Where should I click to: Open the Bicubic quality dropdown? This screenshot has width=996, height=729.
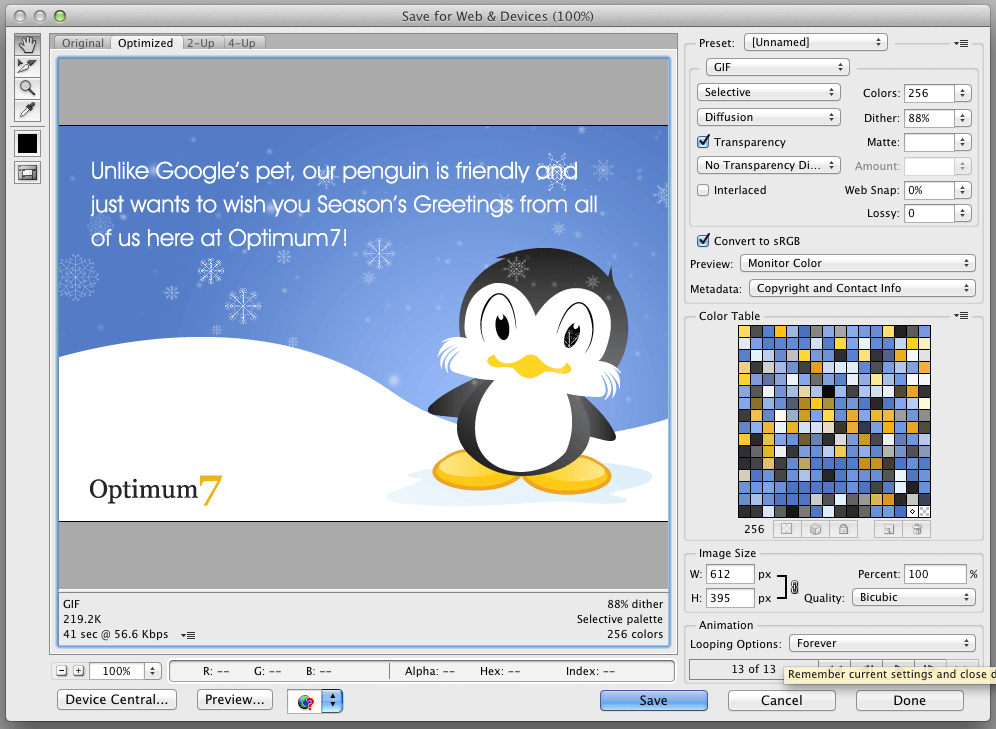point(913,597)
